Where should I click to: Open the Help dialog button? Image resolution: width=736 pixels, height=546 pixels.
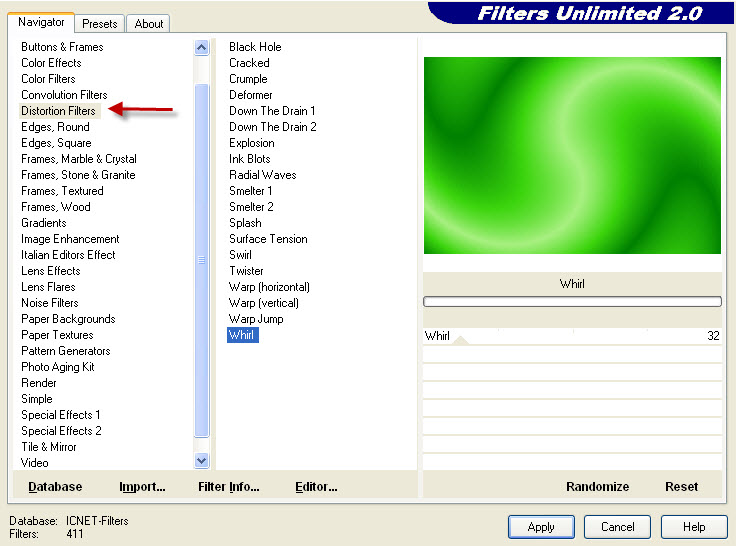click(x=694, y=527)
